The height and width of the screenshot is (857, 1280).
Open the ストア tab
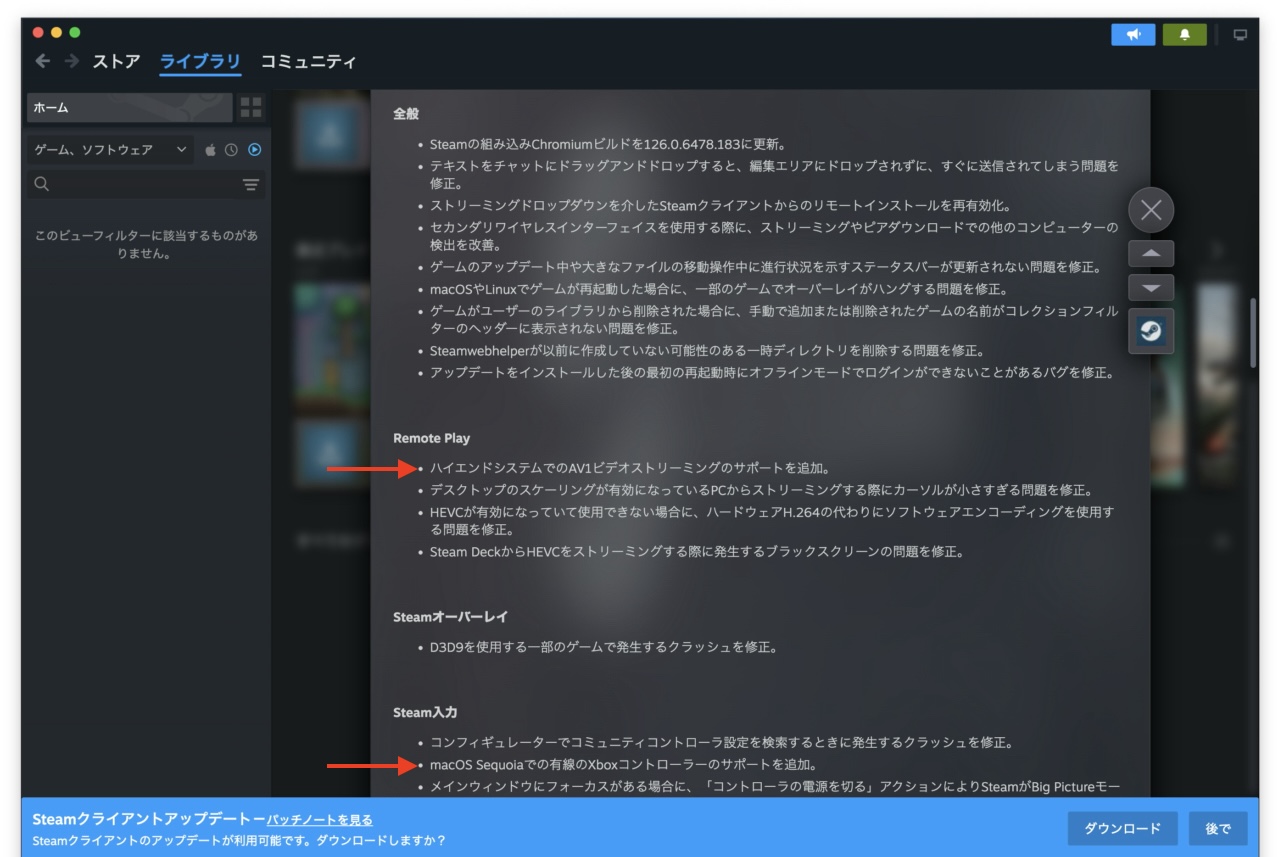point(117,61)
